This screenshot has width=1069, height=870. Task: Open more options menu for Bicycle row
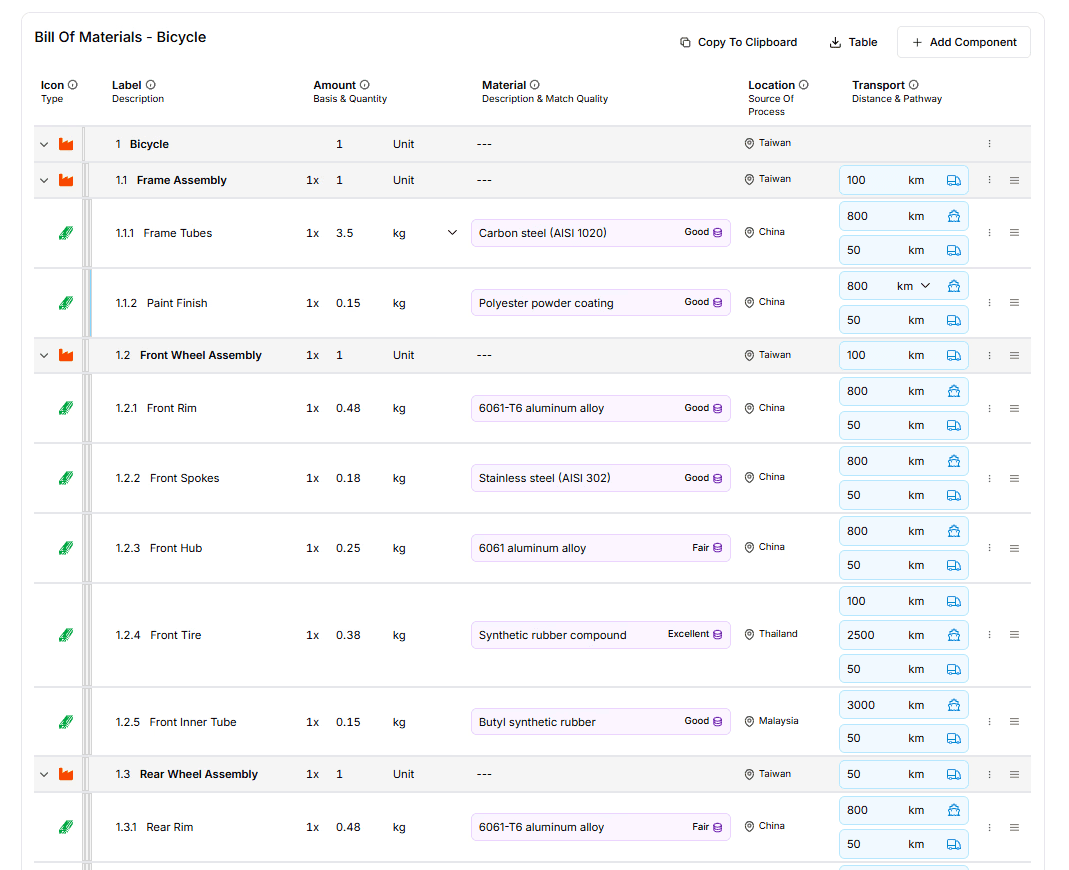click(989, 145)
